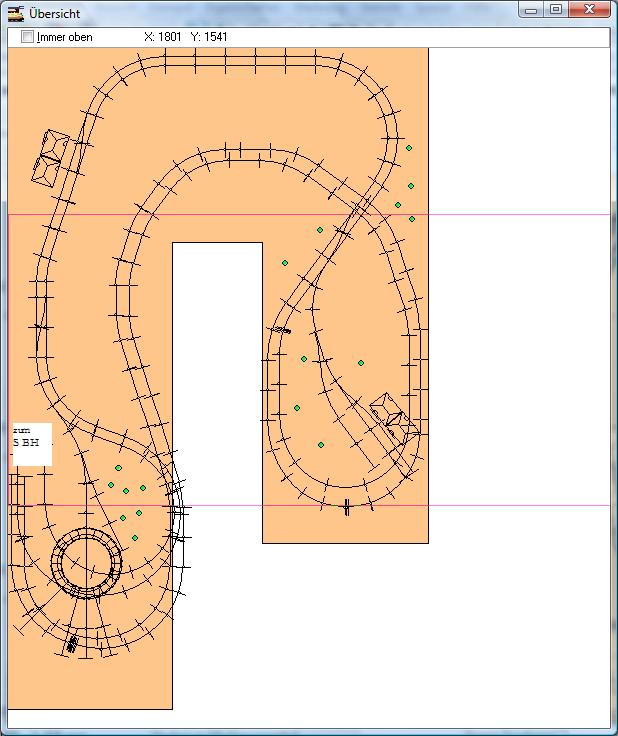The width and height of the screenshot is (618, 736).
Task: Select the turntable center on the layout
Action: pyautogui.click(x=87, y=564)
